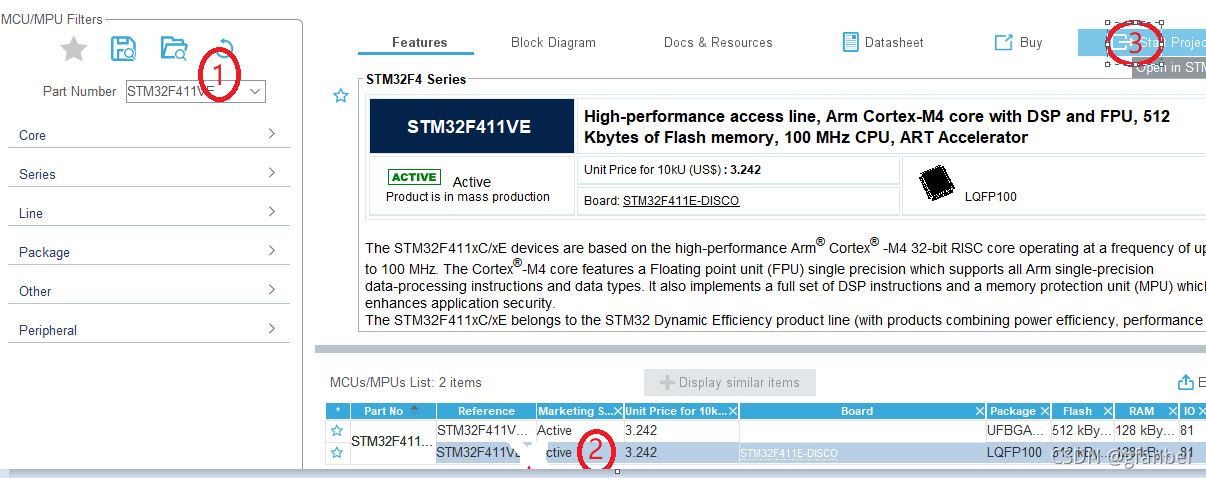Screen dimensions: 1206x478
Task: Star the LQFP100 table row
Action: pyautogui.click(x=337, y=452)
